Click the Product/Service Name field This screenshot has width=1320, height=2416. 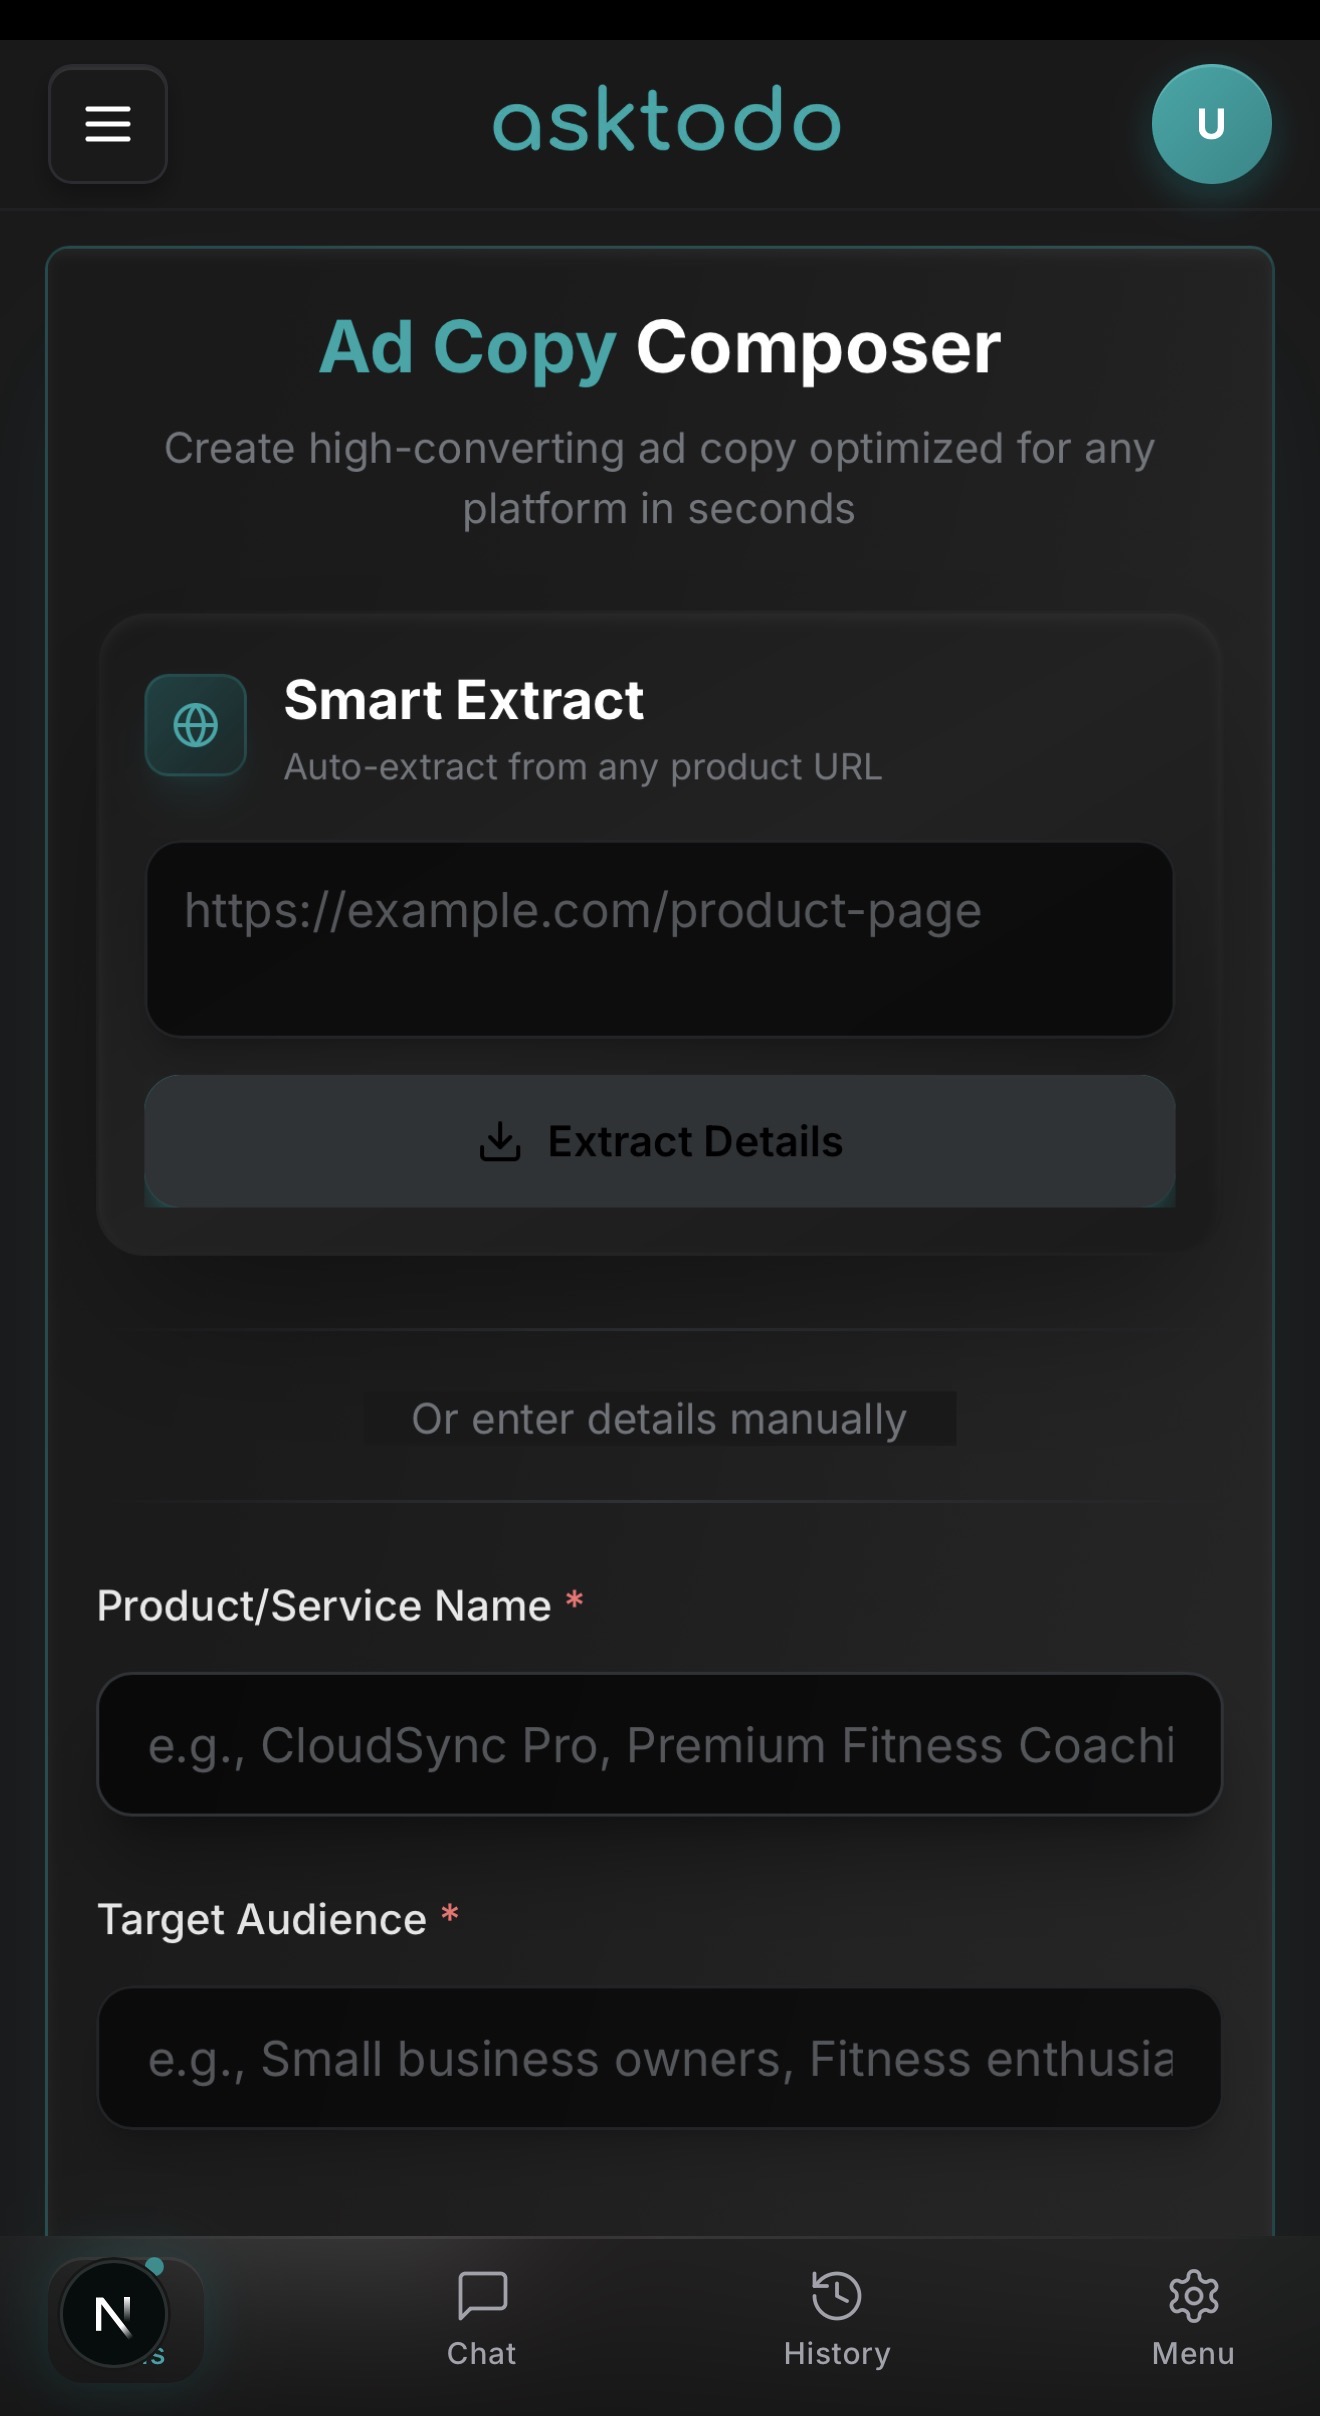click(x=659, y=1745)
